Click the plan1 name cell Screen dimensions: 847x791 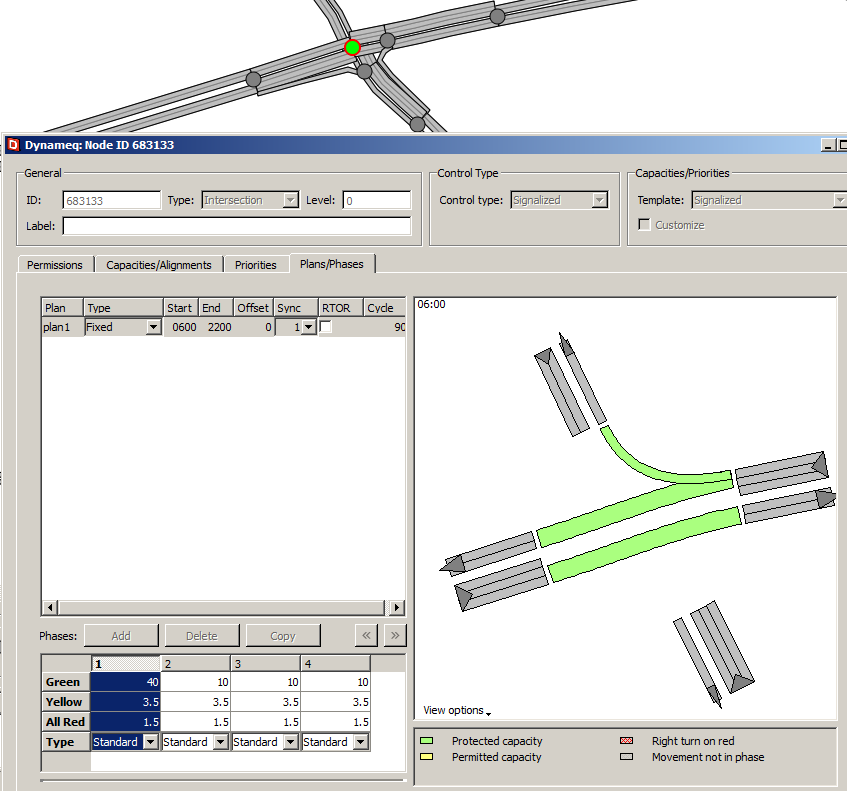click(63, 327)
